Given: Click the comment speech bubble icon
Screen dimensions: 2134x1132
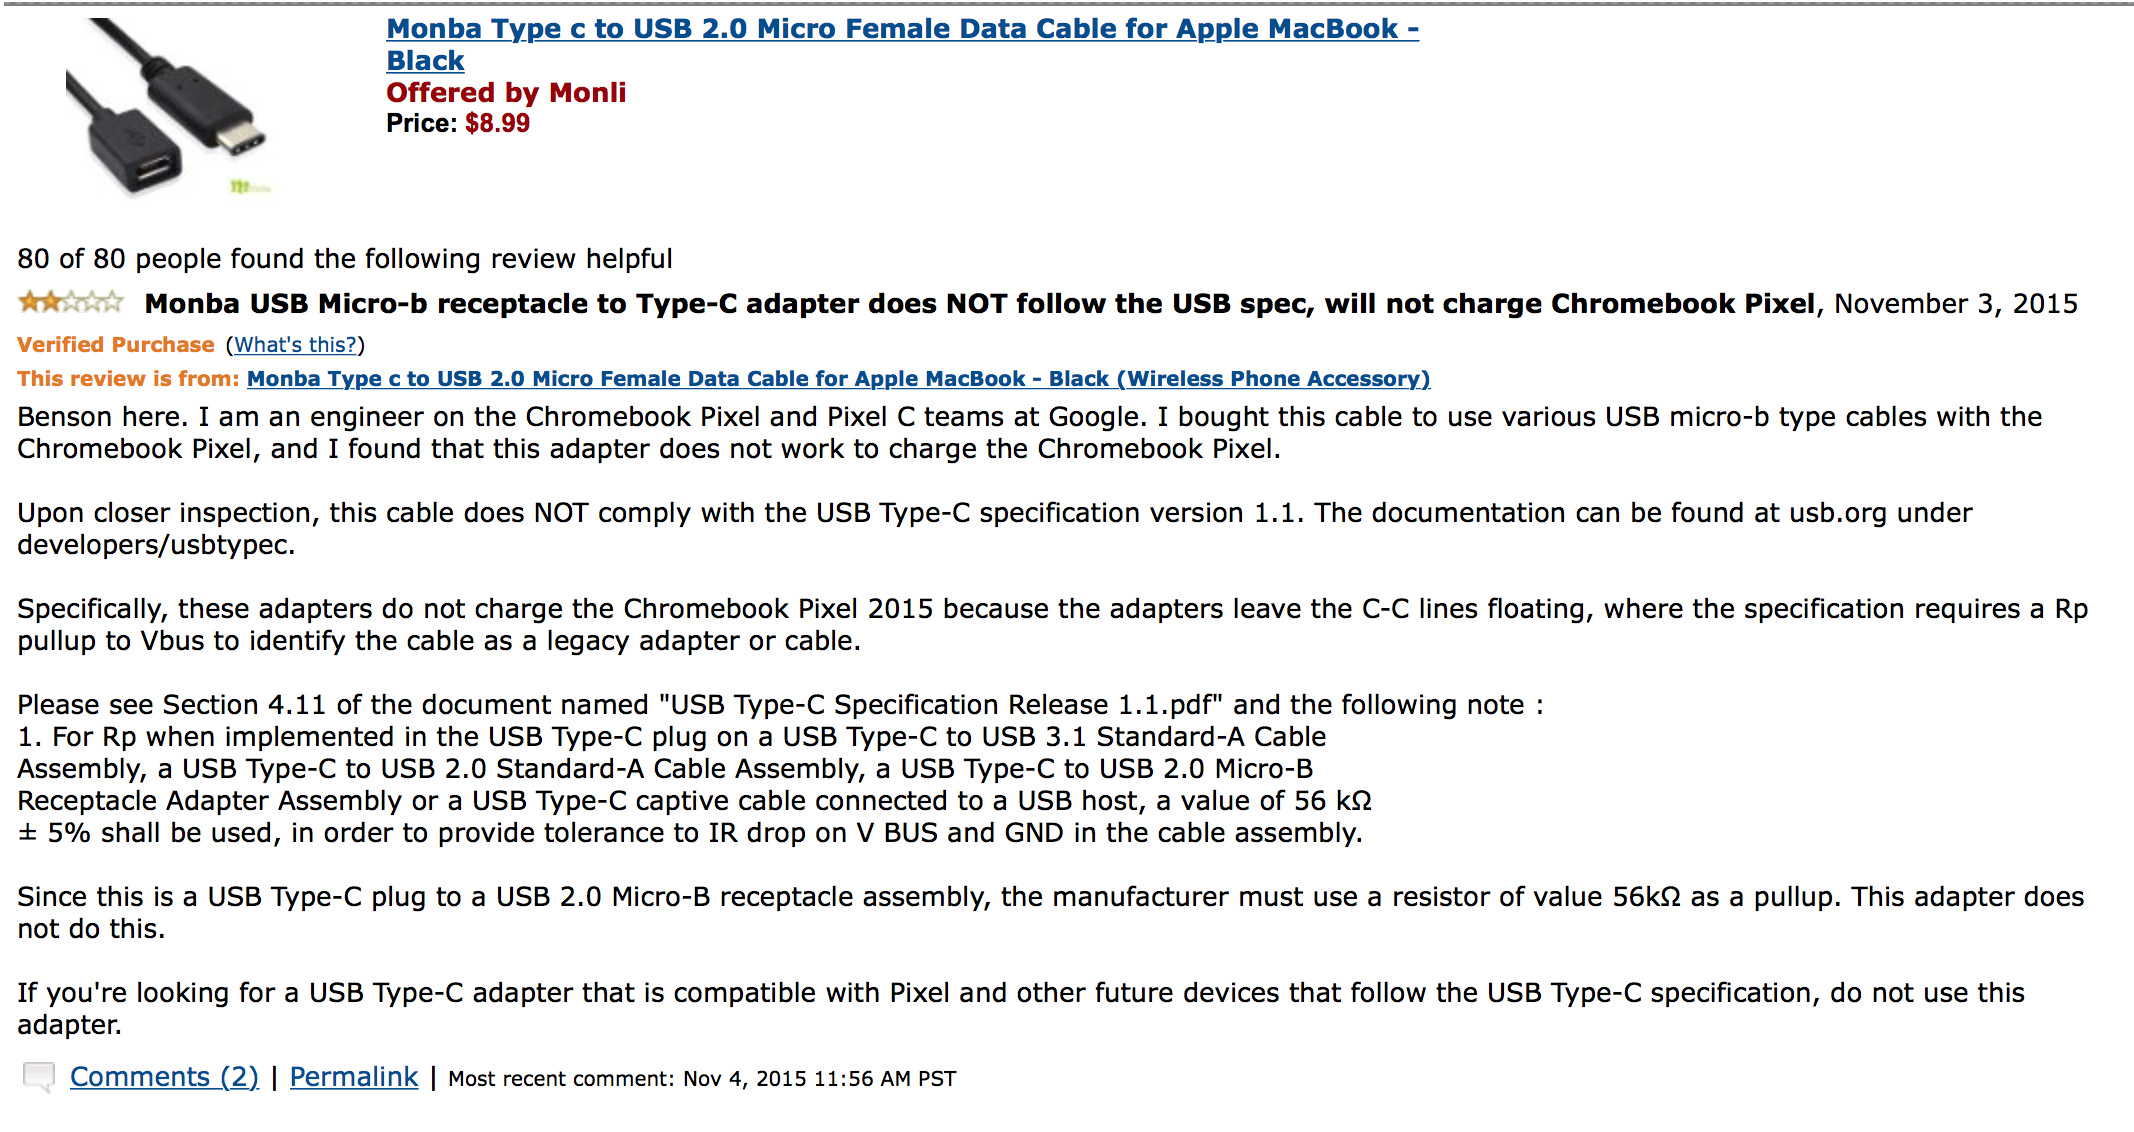Looking at the screenshot, I should (39, 1078).
